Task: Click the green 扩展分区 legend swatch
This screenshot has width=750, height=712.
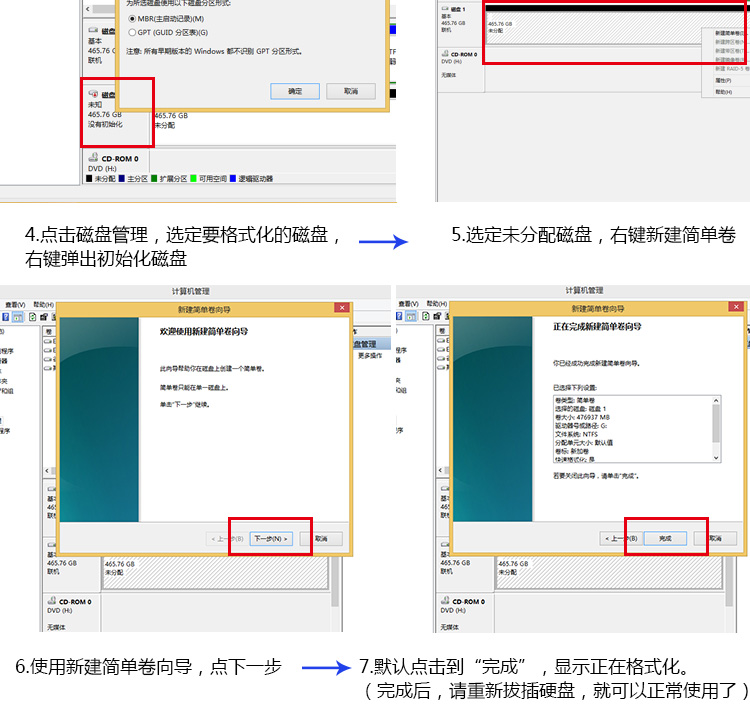Action: 154,178
